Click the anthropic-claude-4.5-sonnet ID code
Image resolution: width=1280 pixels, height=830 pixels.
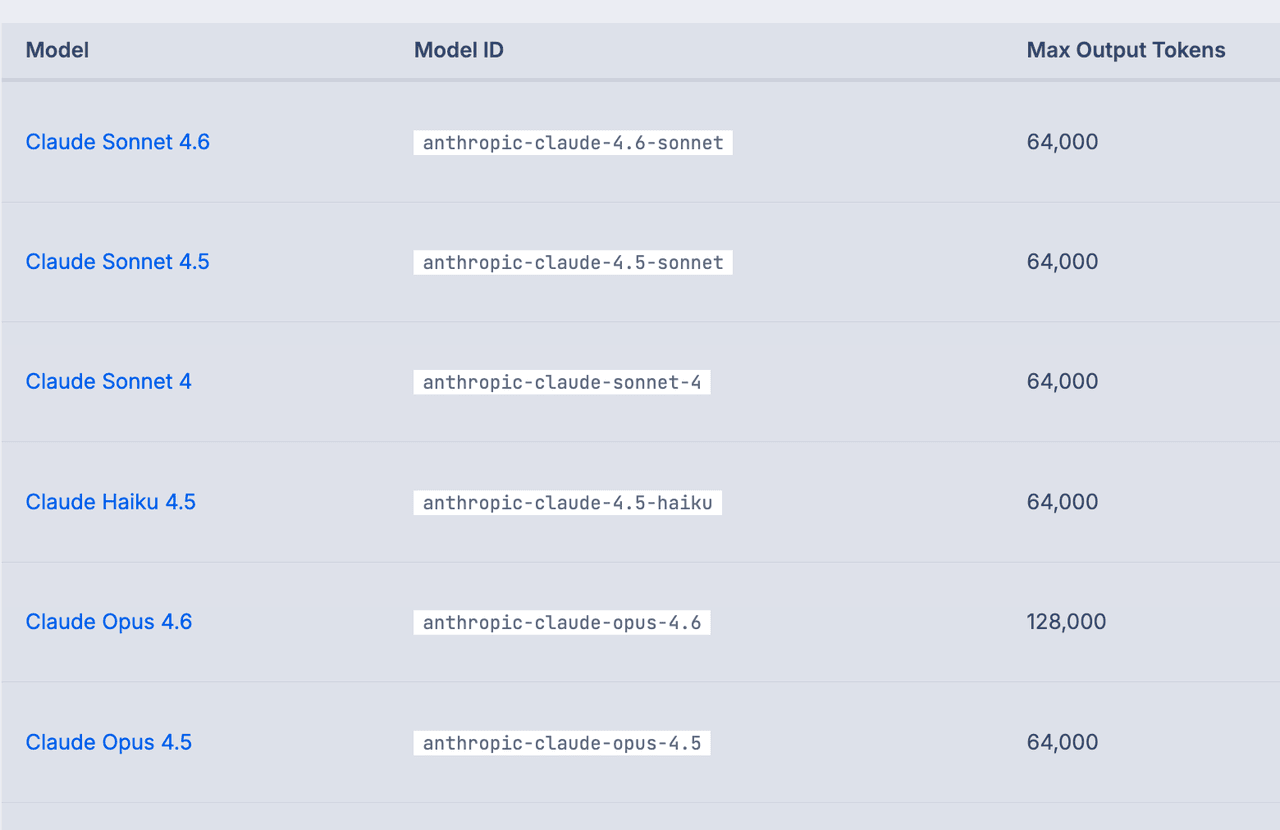pyautogui.click(x=573, y=263)
